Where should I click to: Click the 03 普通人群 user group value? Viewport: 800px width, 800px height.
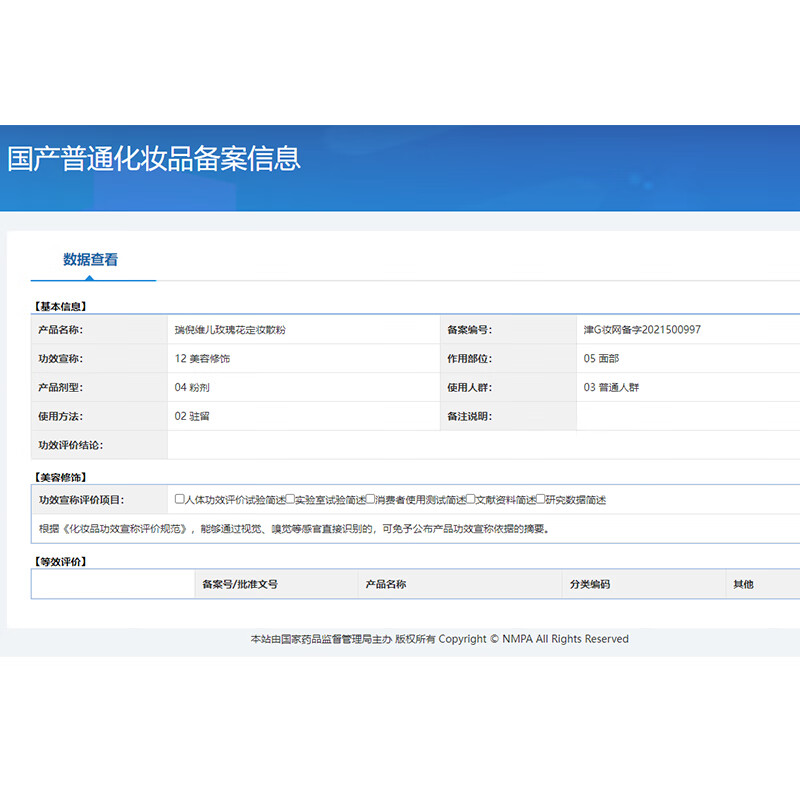[x=611, y=387]
